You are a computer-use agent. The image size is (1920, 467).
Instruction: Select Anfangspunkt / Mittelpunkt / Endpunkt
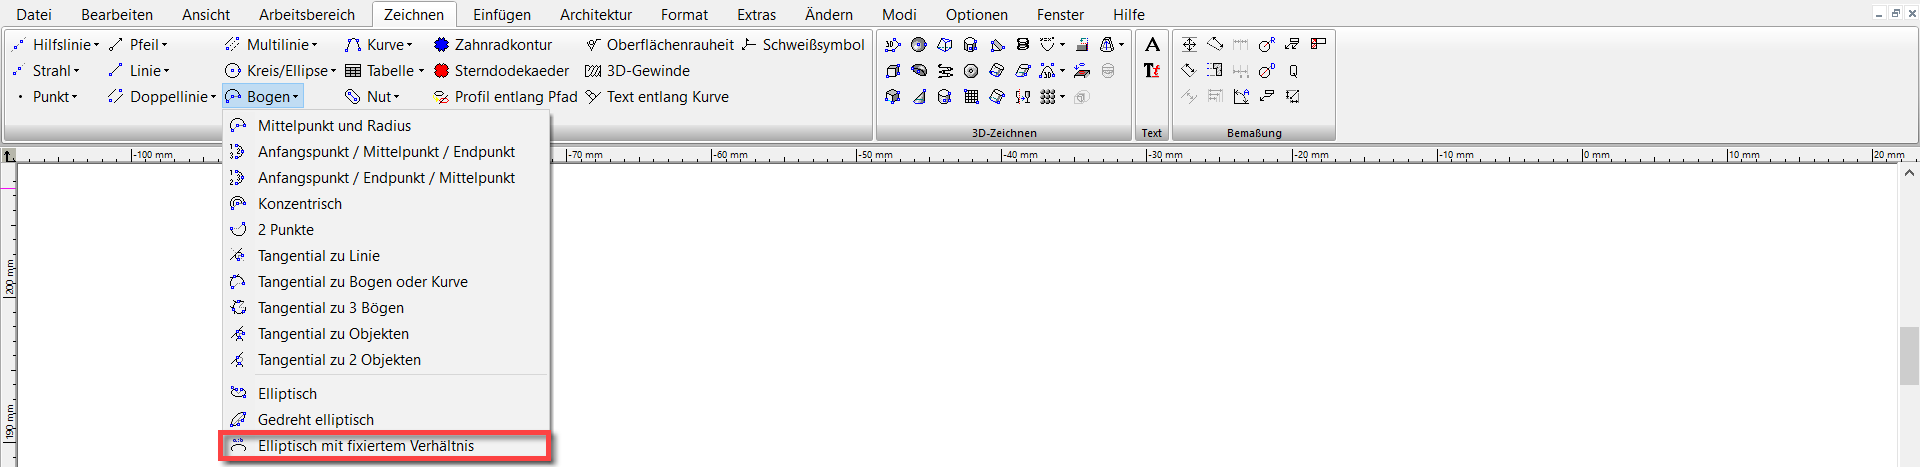[x=386, y=152]
